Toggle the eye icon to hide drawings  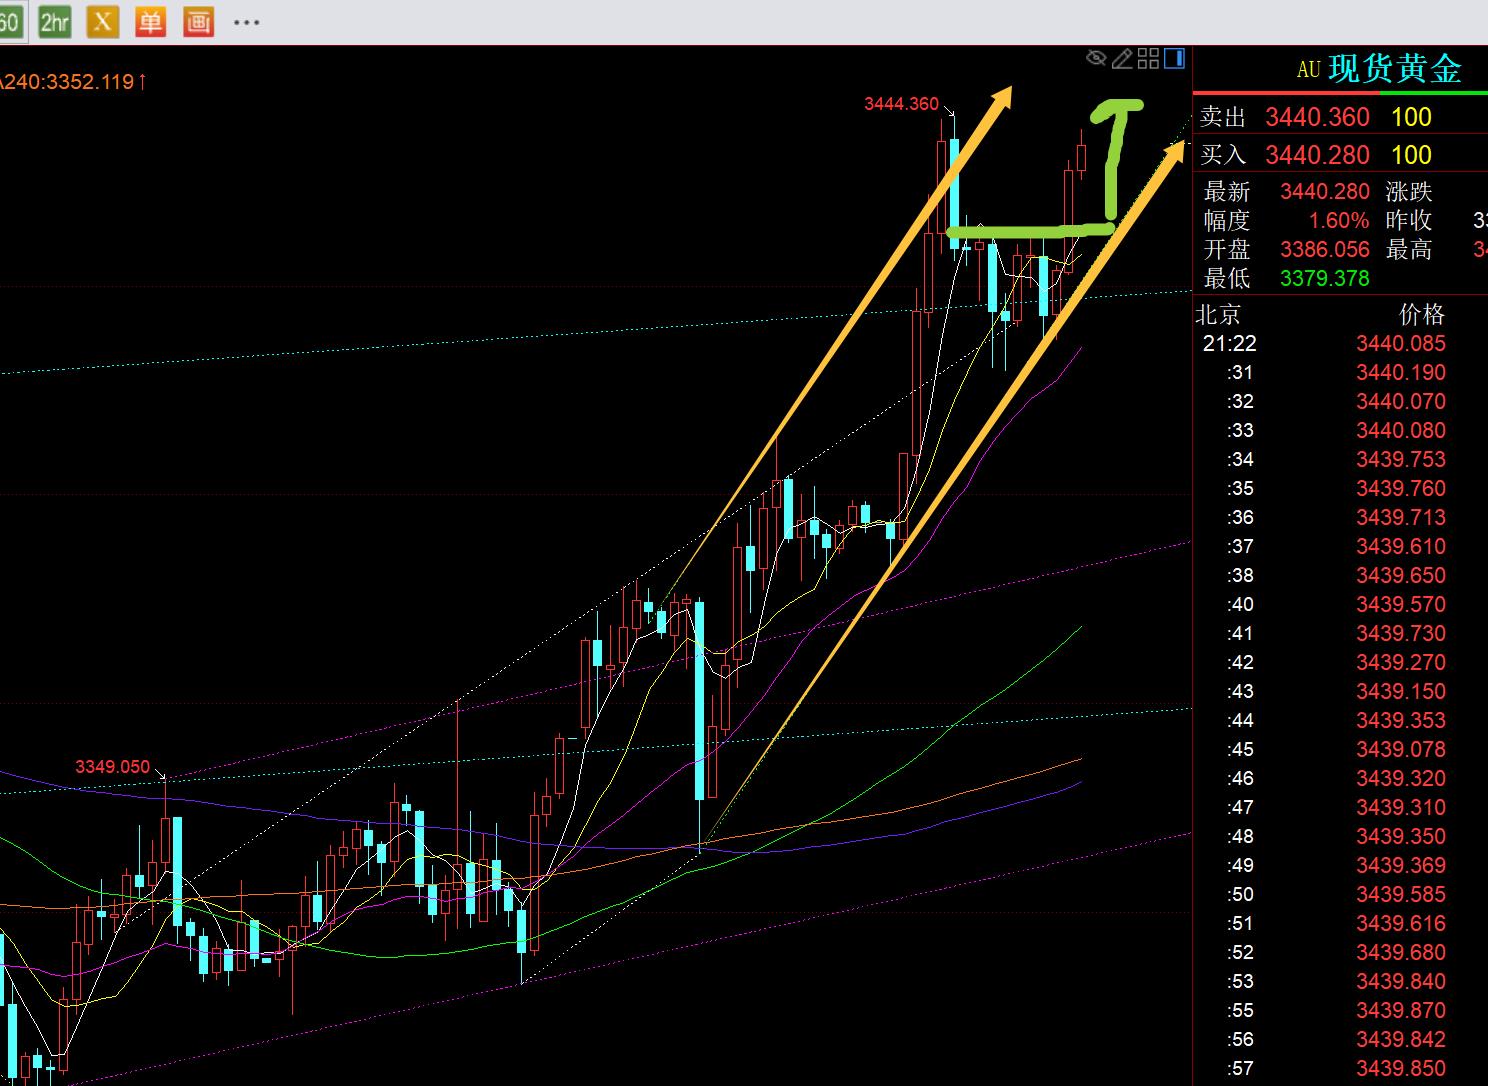pyautogui.click(x=1096, y=59)
